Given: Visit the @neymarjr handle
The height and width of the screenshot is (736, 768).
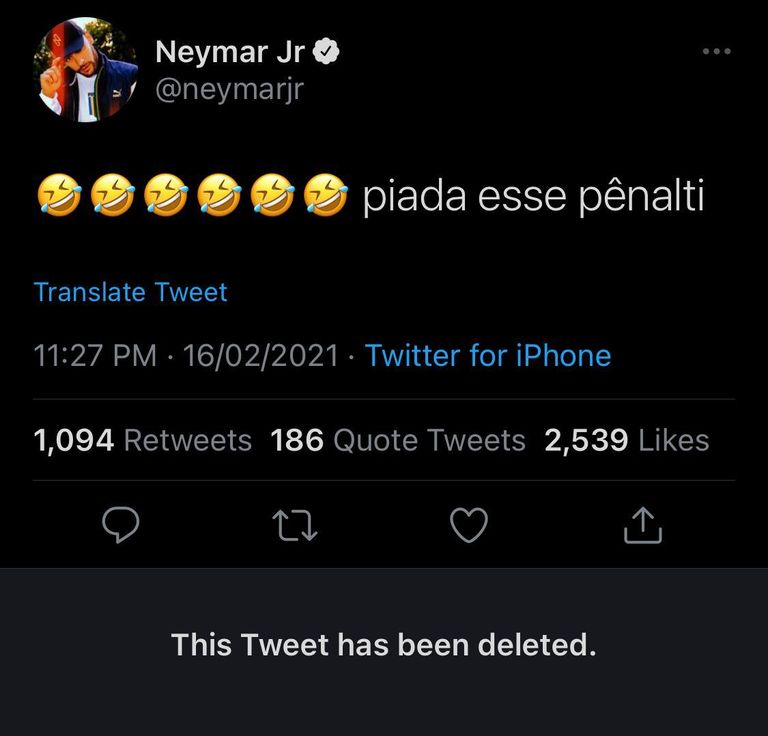Looking at the screenshot, I should (229, 89).
